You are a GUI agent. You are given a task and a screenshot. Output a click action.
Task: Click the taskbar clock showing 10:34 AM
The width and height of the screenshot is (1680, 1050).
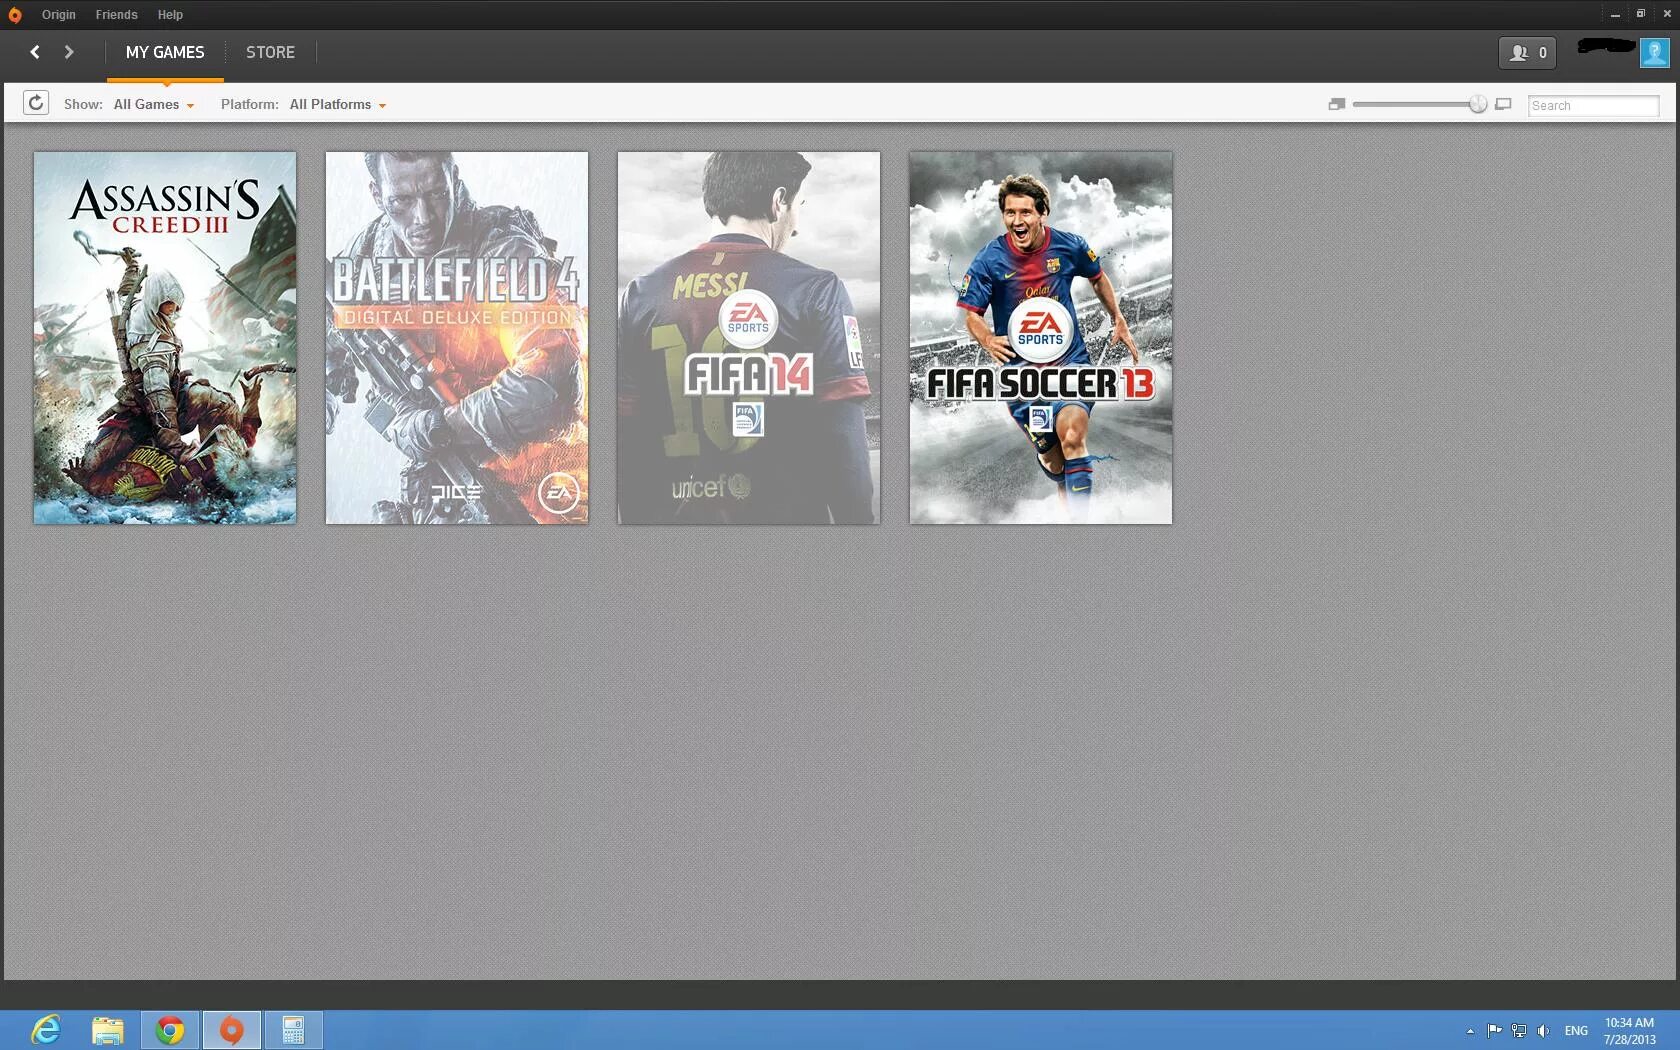pyautogui.click(x=1629, y=1031)
